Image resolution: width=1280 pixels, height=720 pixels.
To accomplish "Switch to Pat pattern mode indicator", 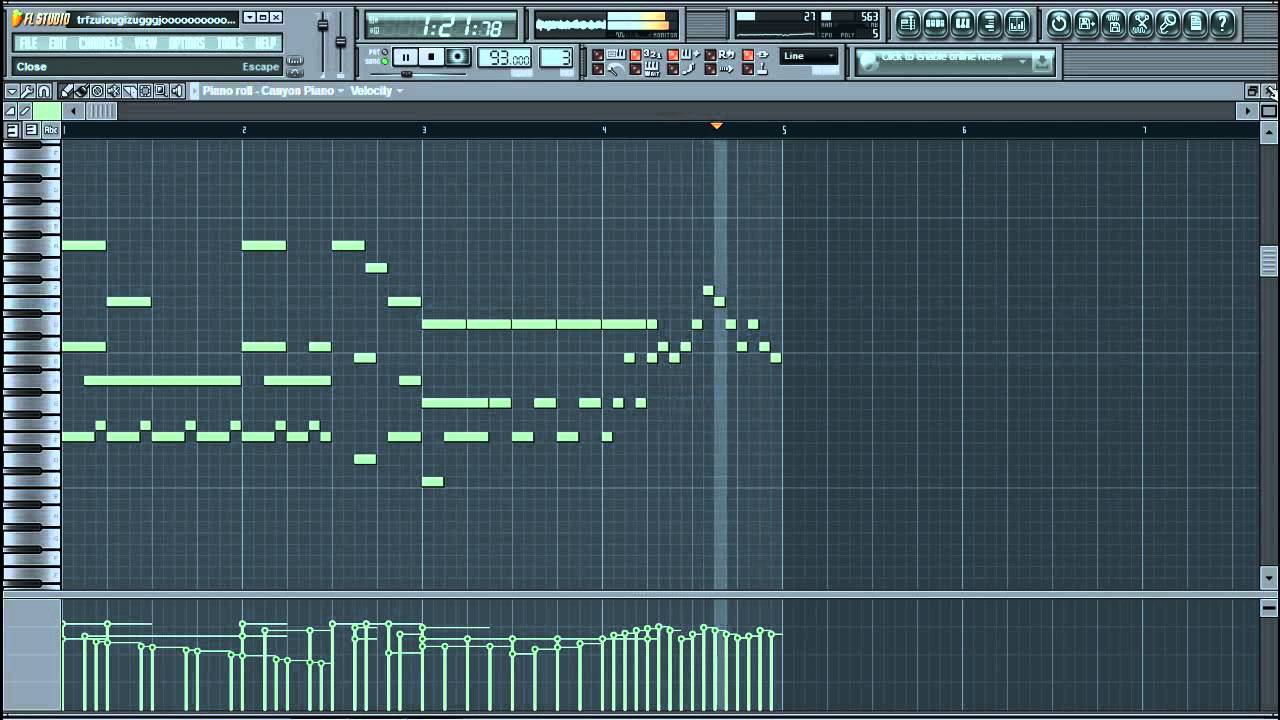I will [x=384, y=52].
